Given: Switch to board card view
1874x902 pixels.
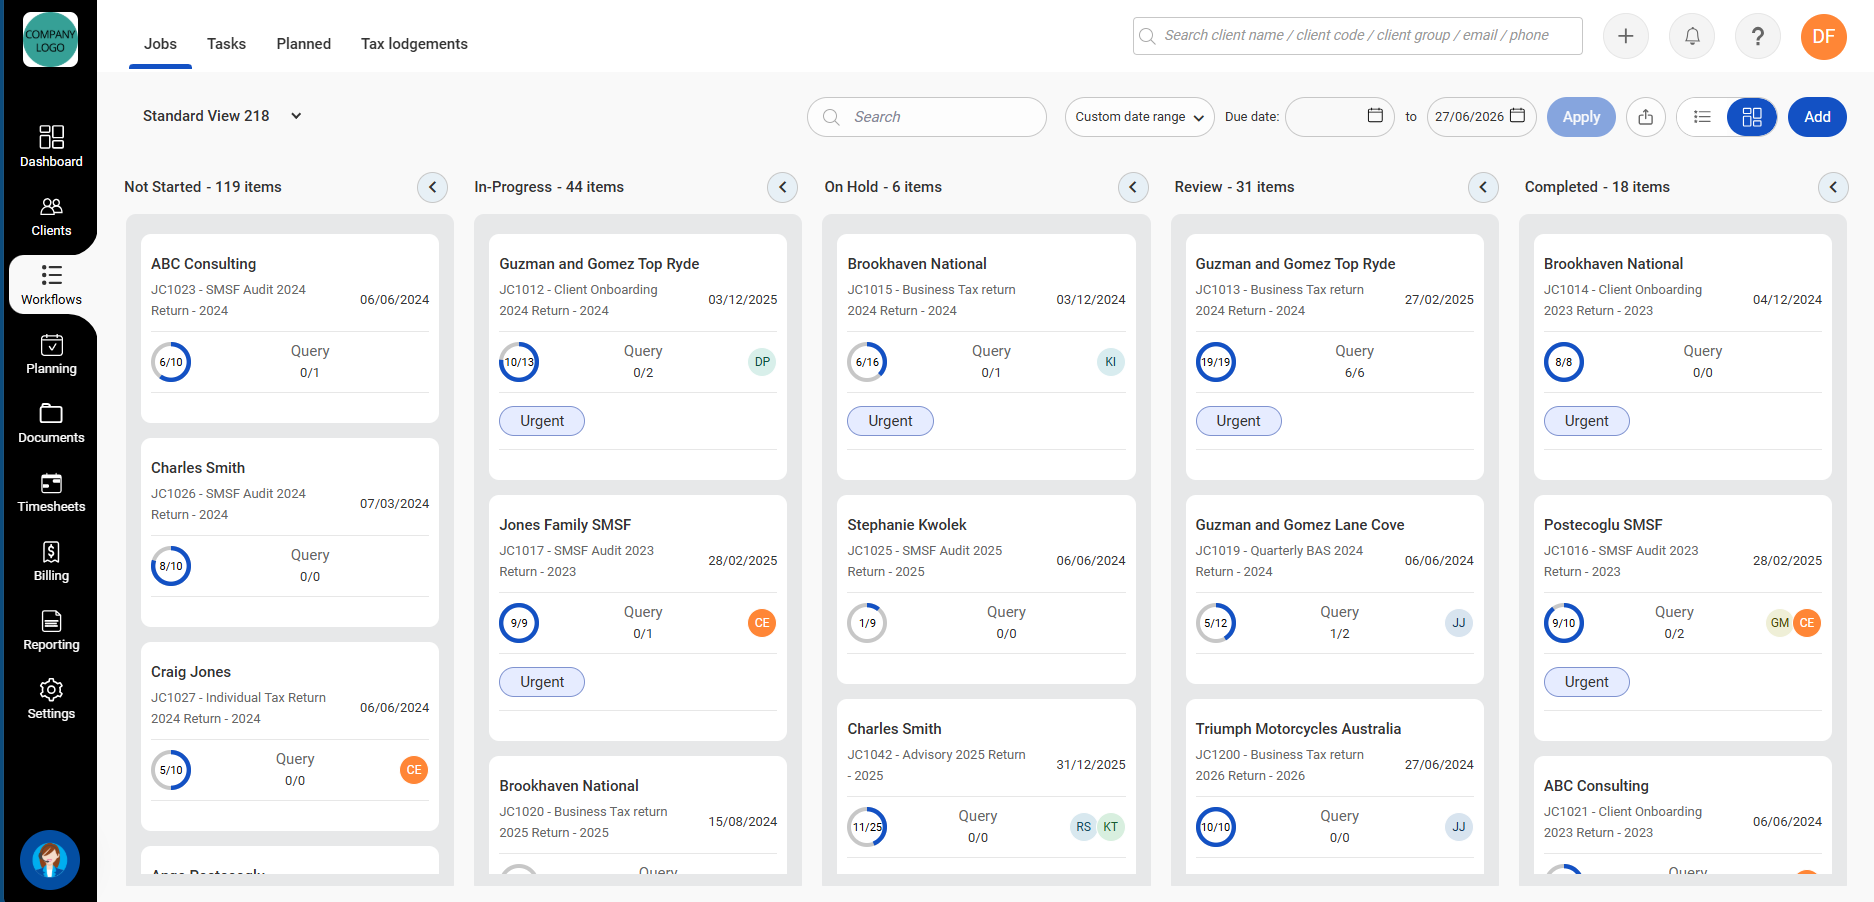Looking at the screenshot, I should (x=1752, y=117).
